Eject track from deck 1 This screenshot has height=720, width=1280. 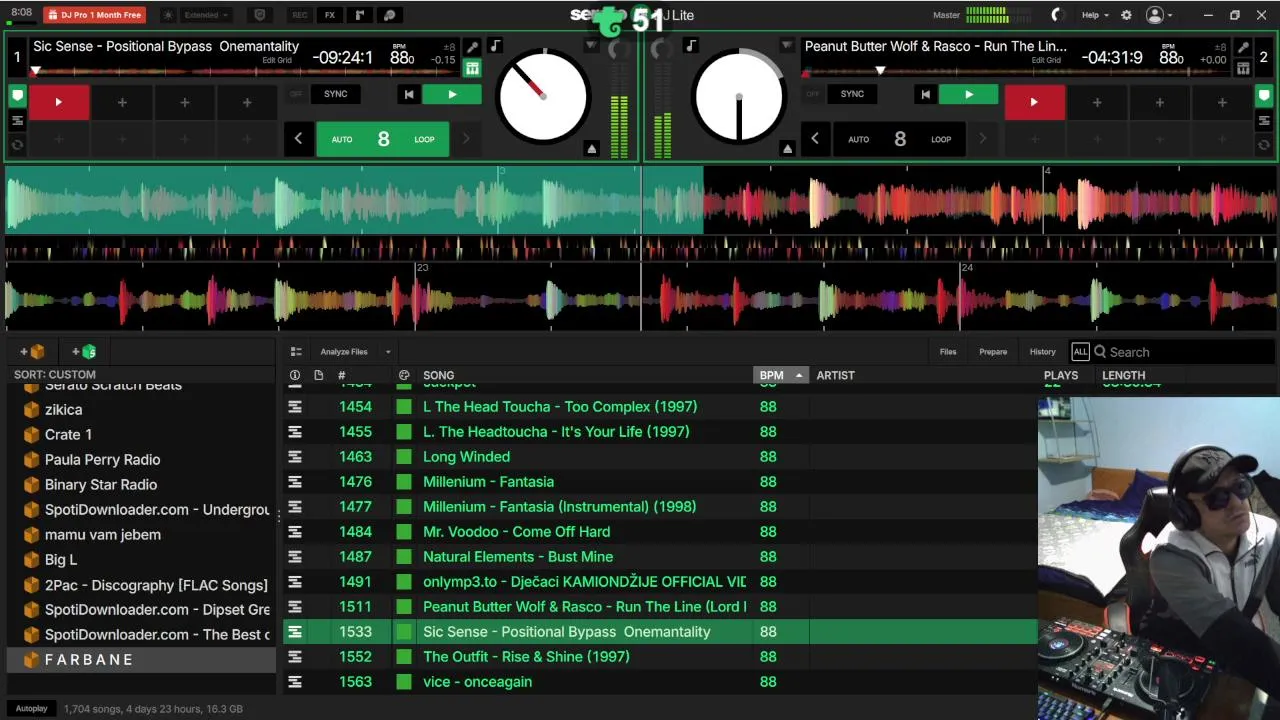(x=591, y=148)
